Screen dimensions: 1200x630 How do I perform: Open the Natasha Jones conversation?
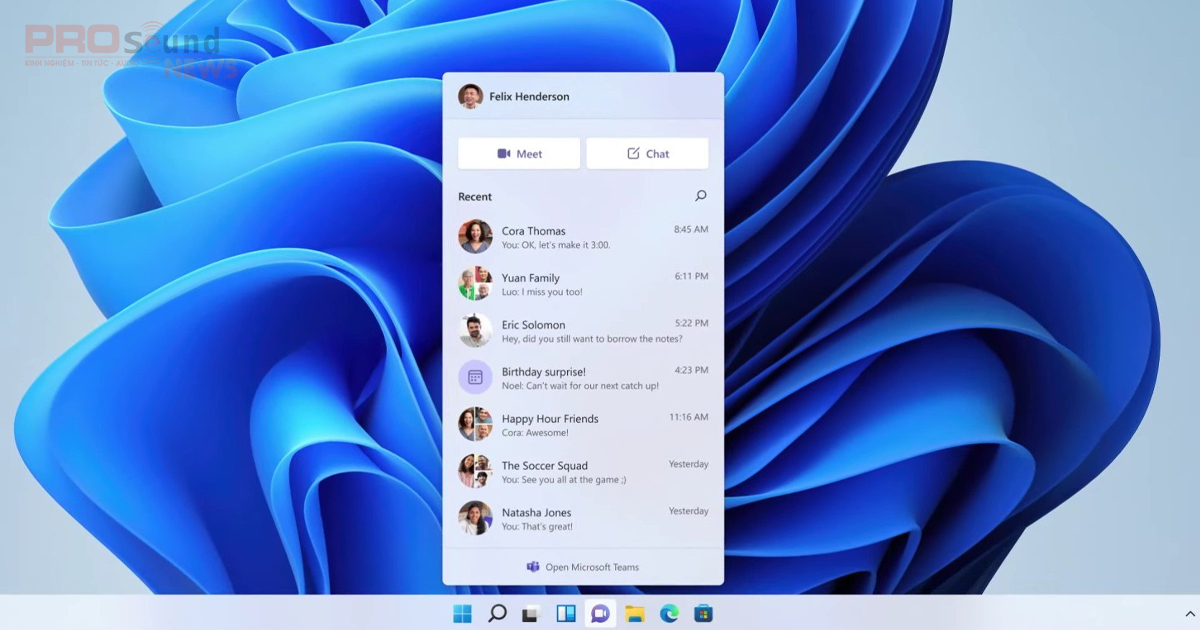[x=583, y=519]
